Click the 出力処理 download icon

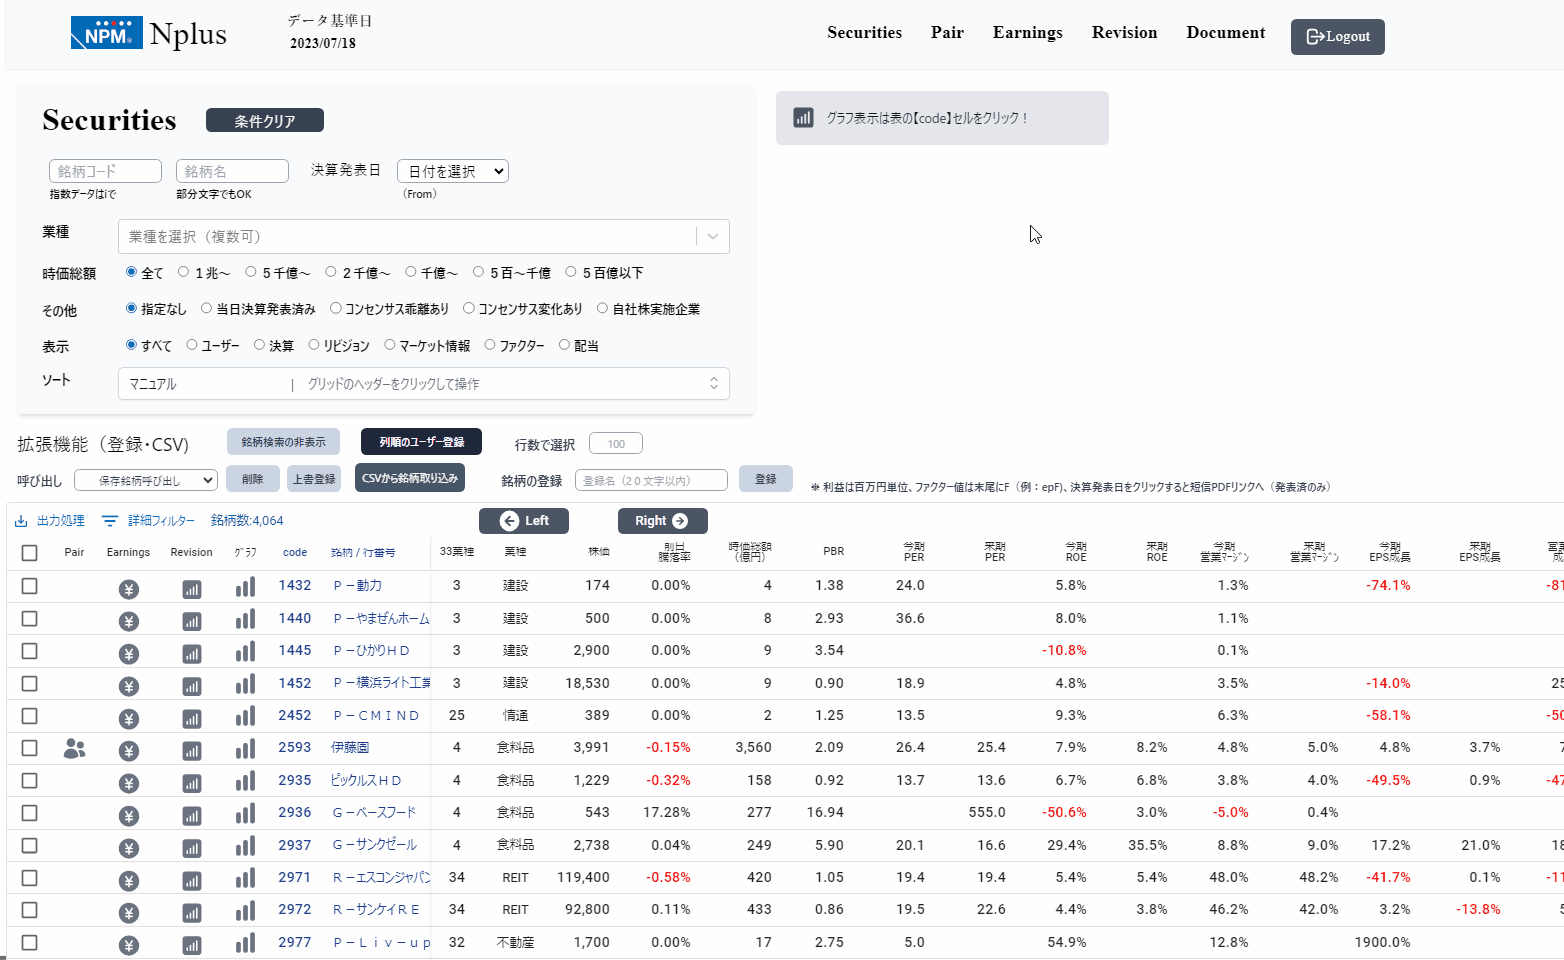(21, 521)
